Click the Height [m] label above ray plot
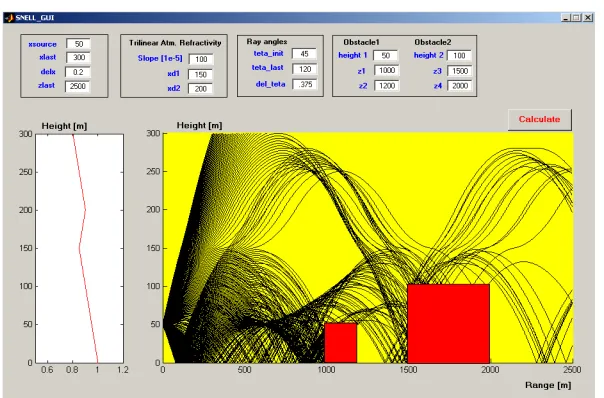604x398 pixels. click(199, 125)
